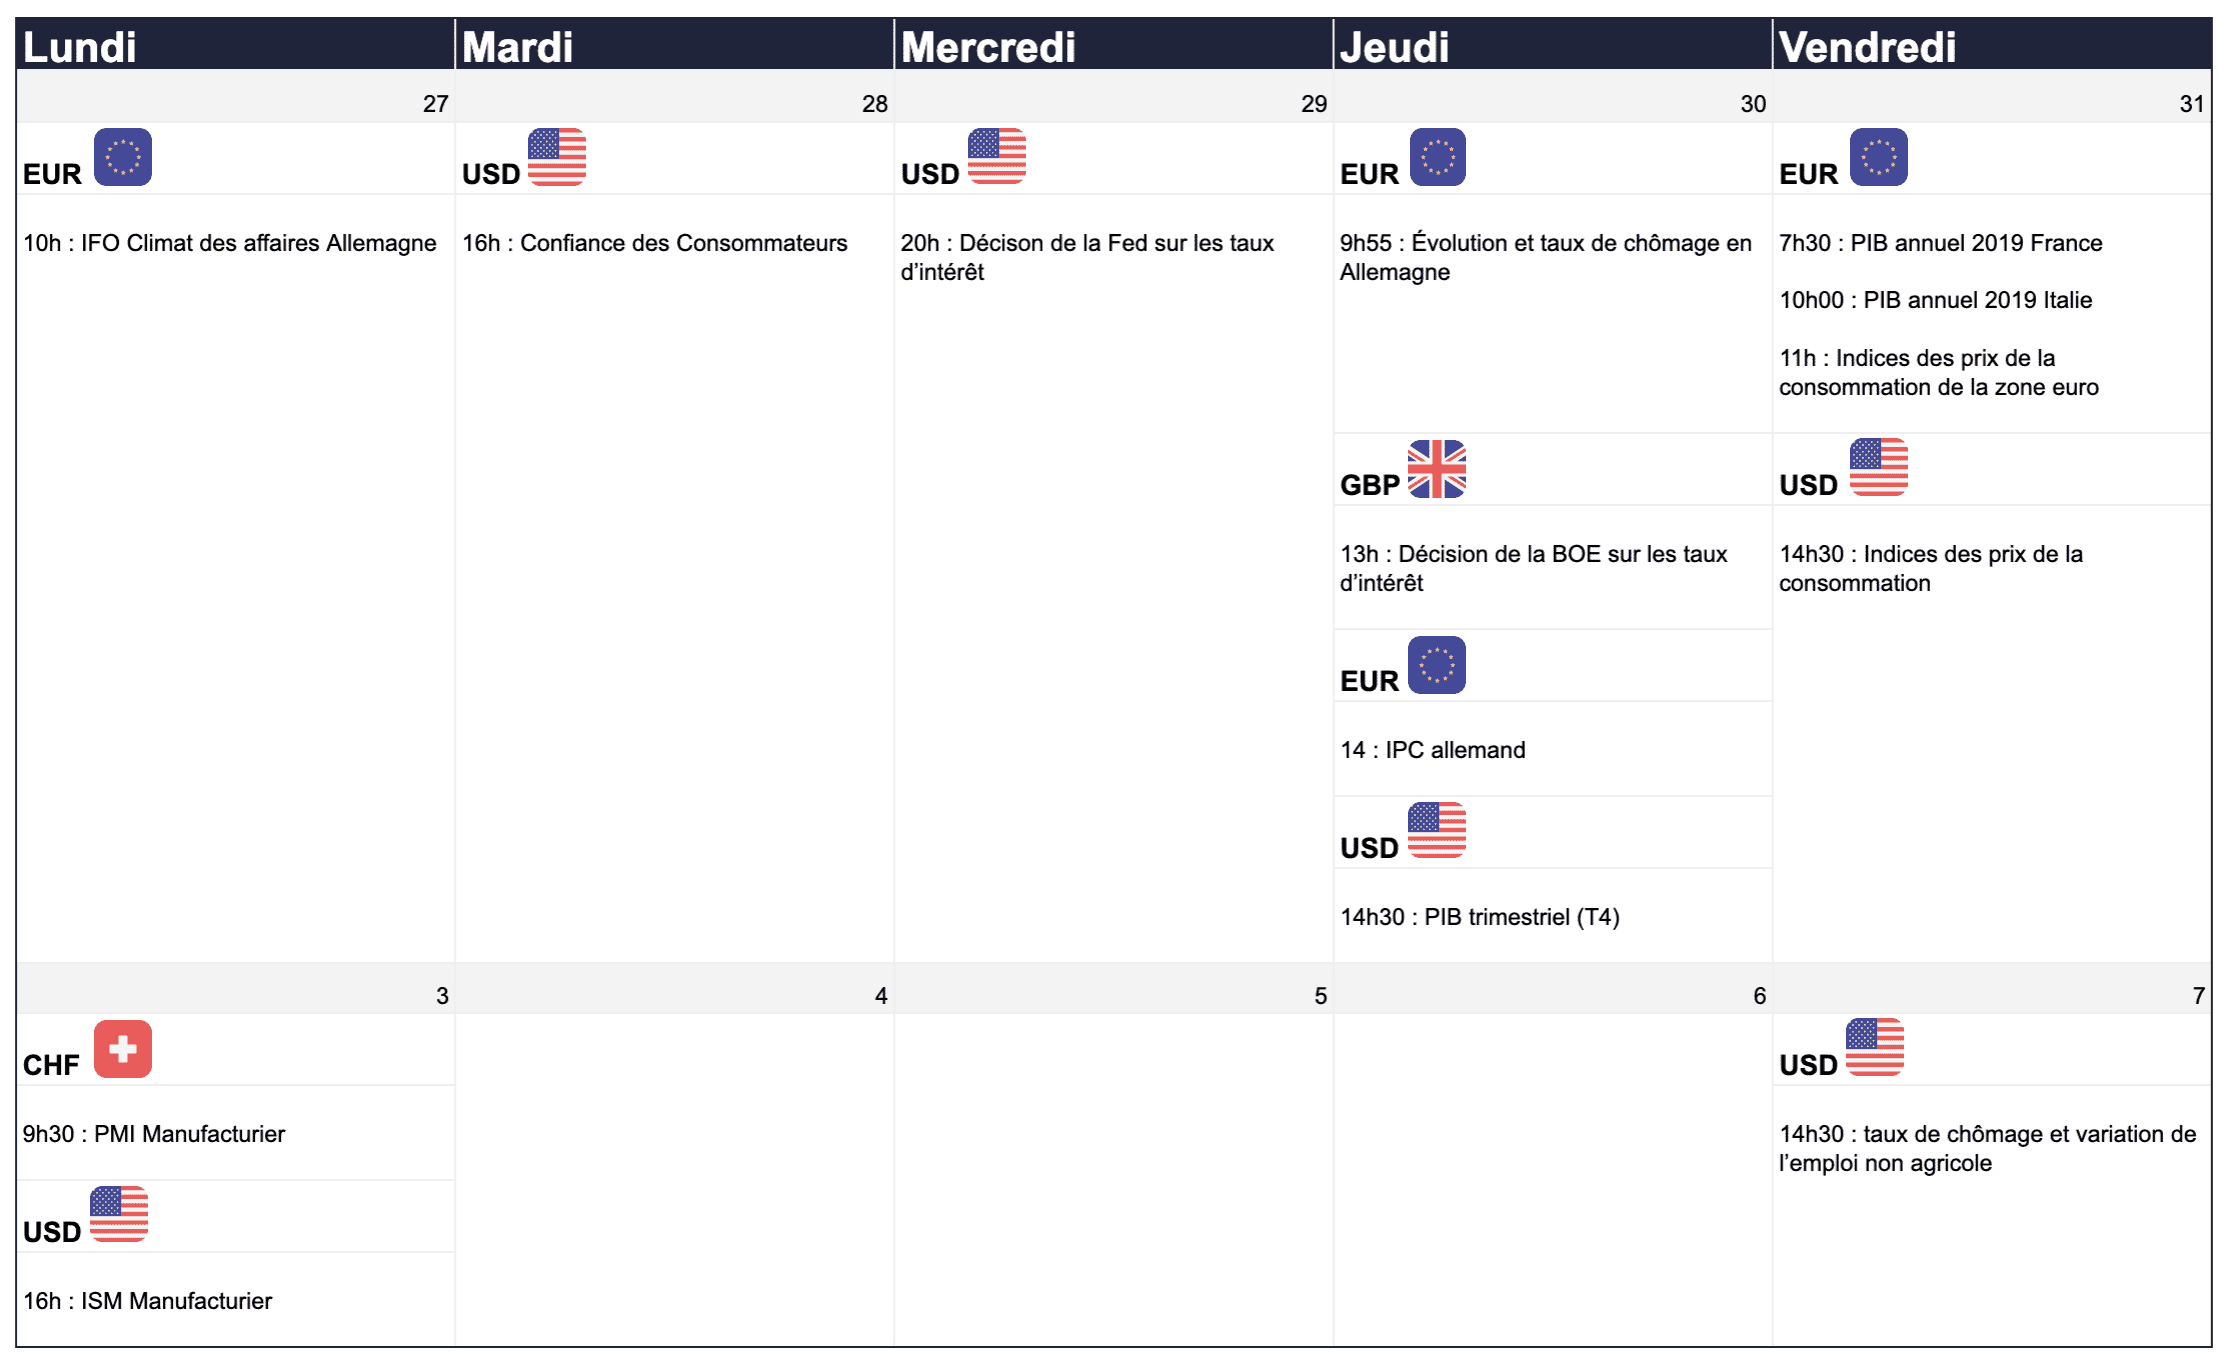Viewport: 2230px width, 1362px height.
Task: Click the Swiss flag beside CHF
Action: [123, 1049]
